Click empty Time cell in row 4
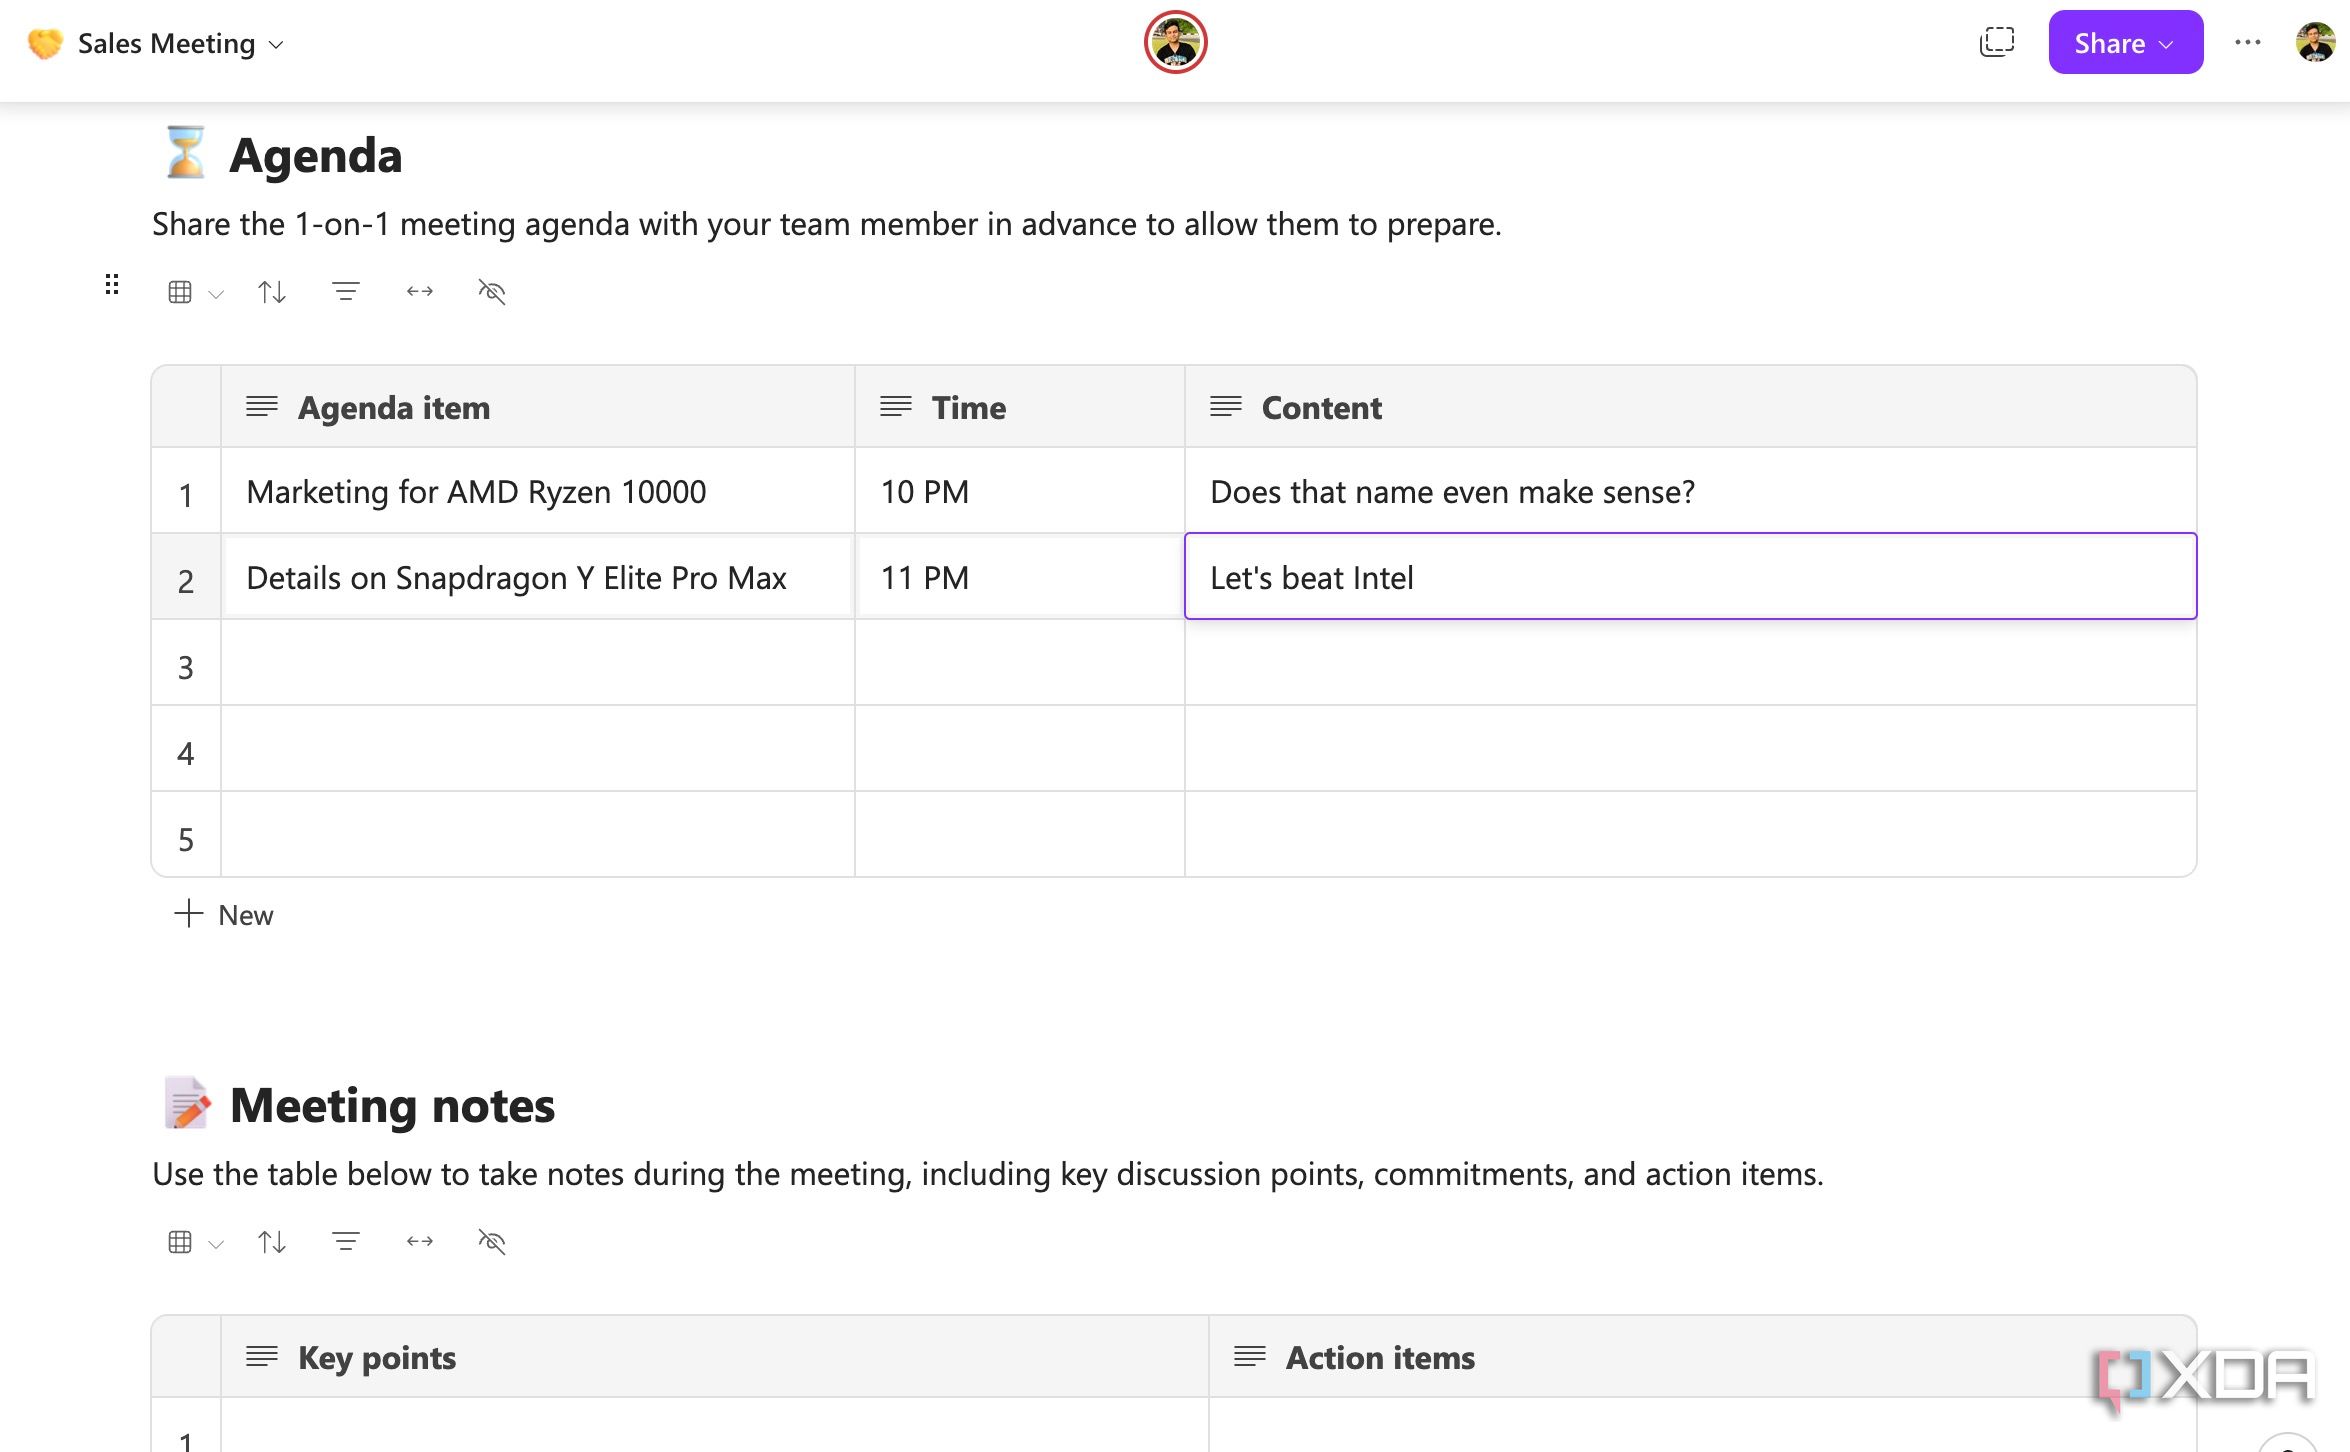The height and width of the screenshot is (1452, 2350). click(x=1020, y=749)
